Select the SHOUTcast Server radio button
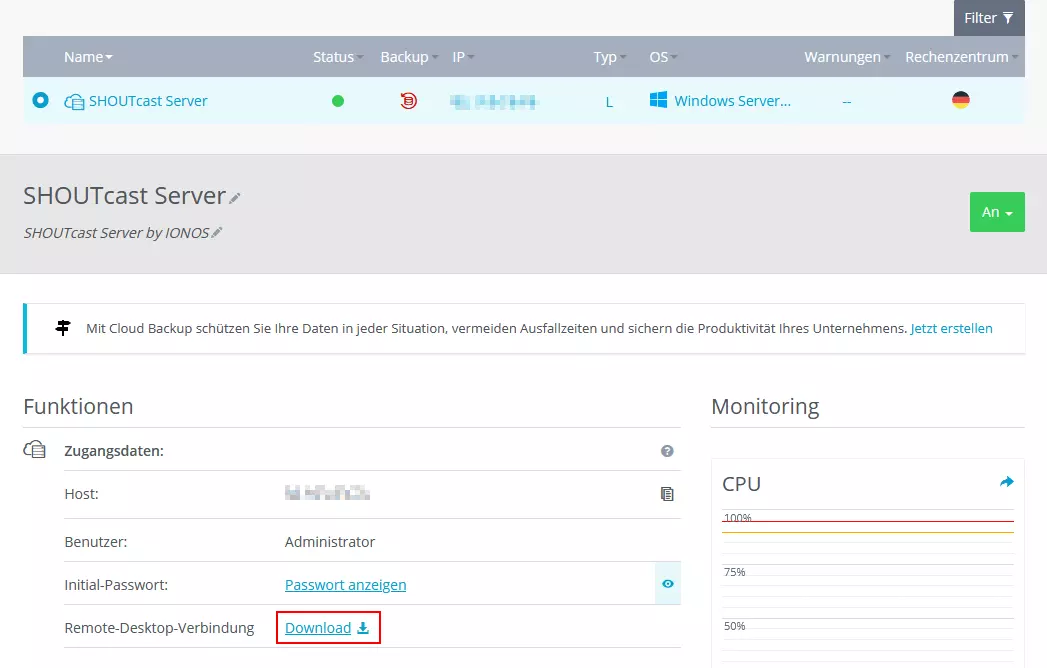This screenshot has width=1047, height=668. 41,100
